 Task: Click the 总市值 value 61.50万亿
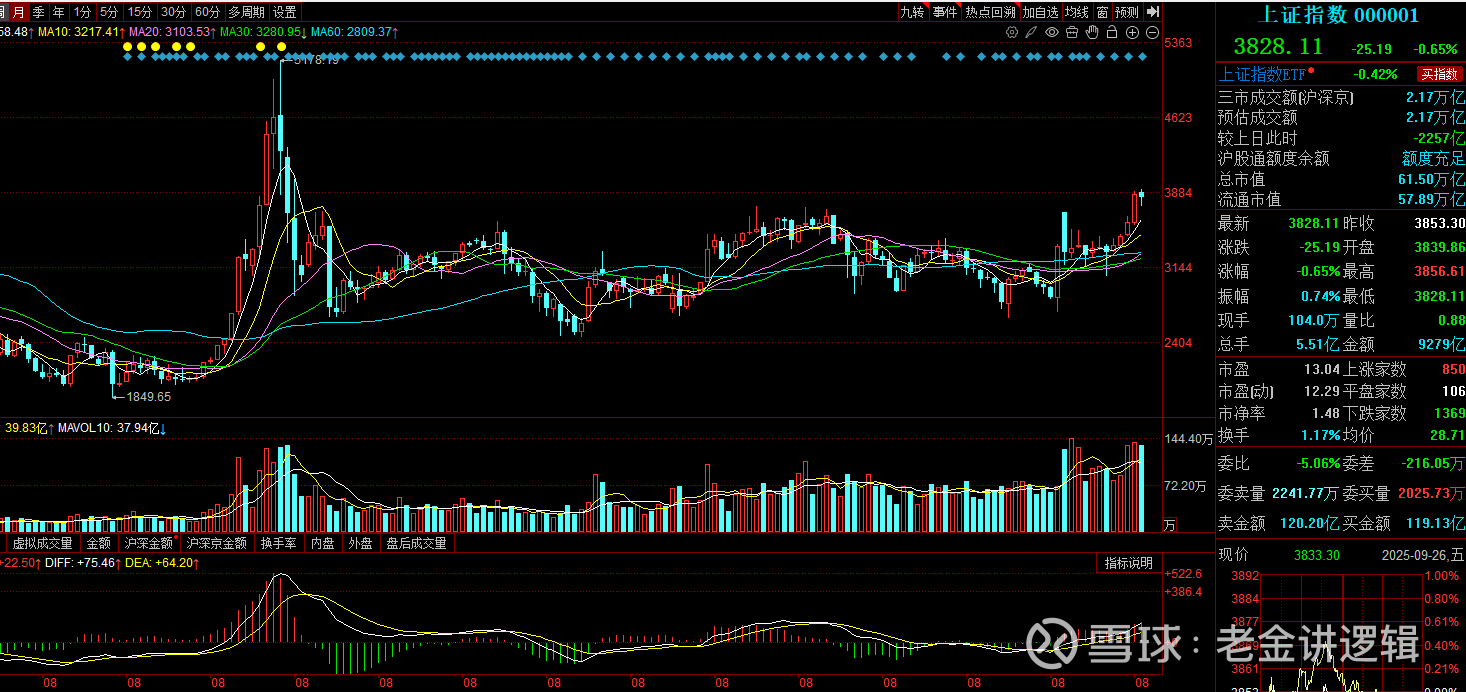click(1431, 179)
